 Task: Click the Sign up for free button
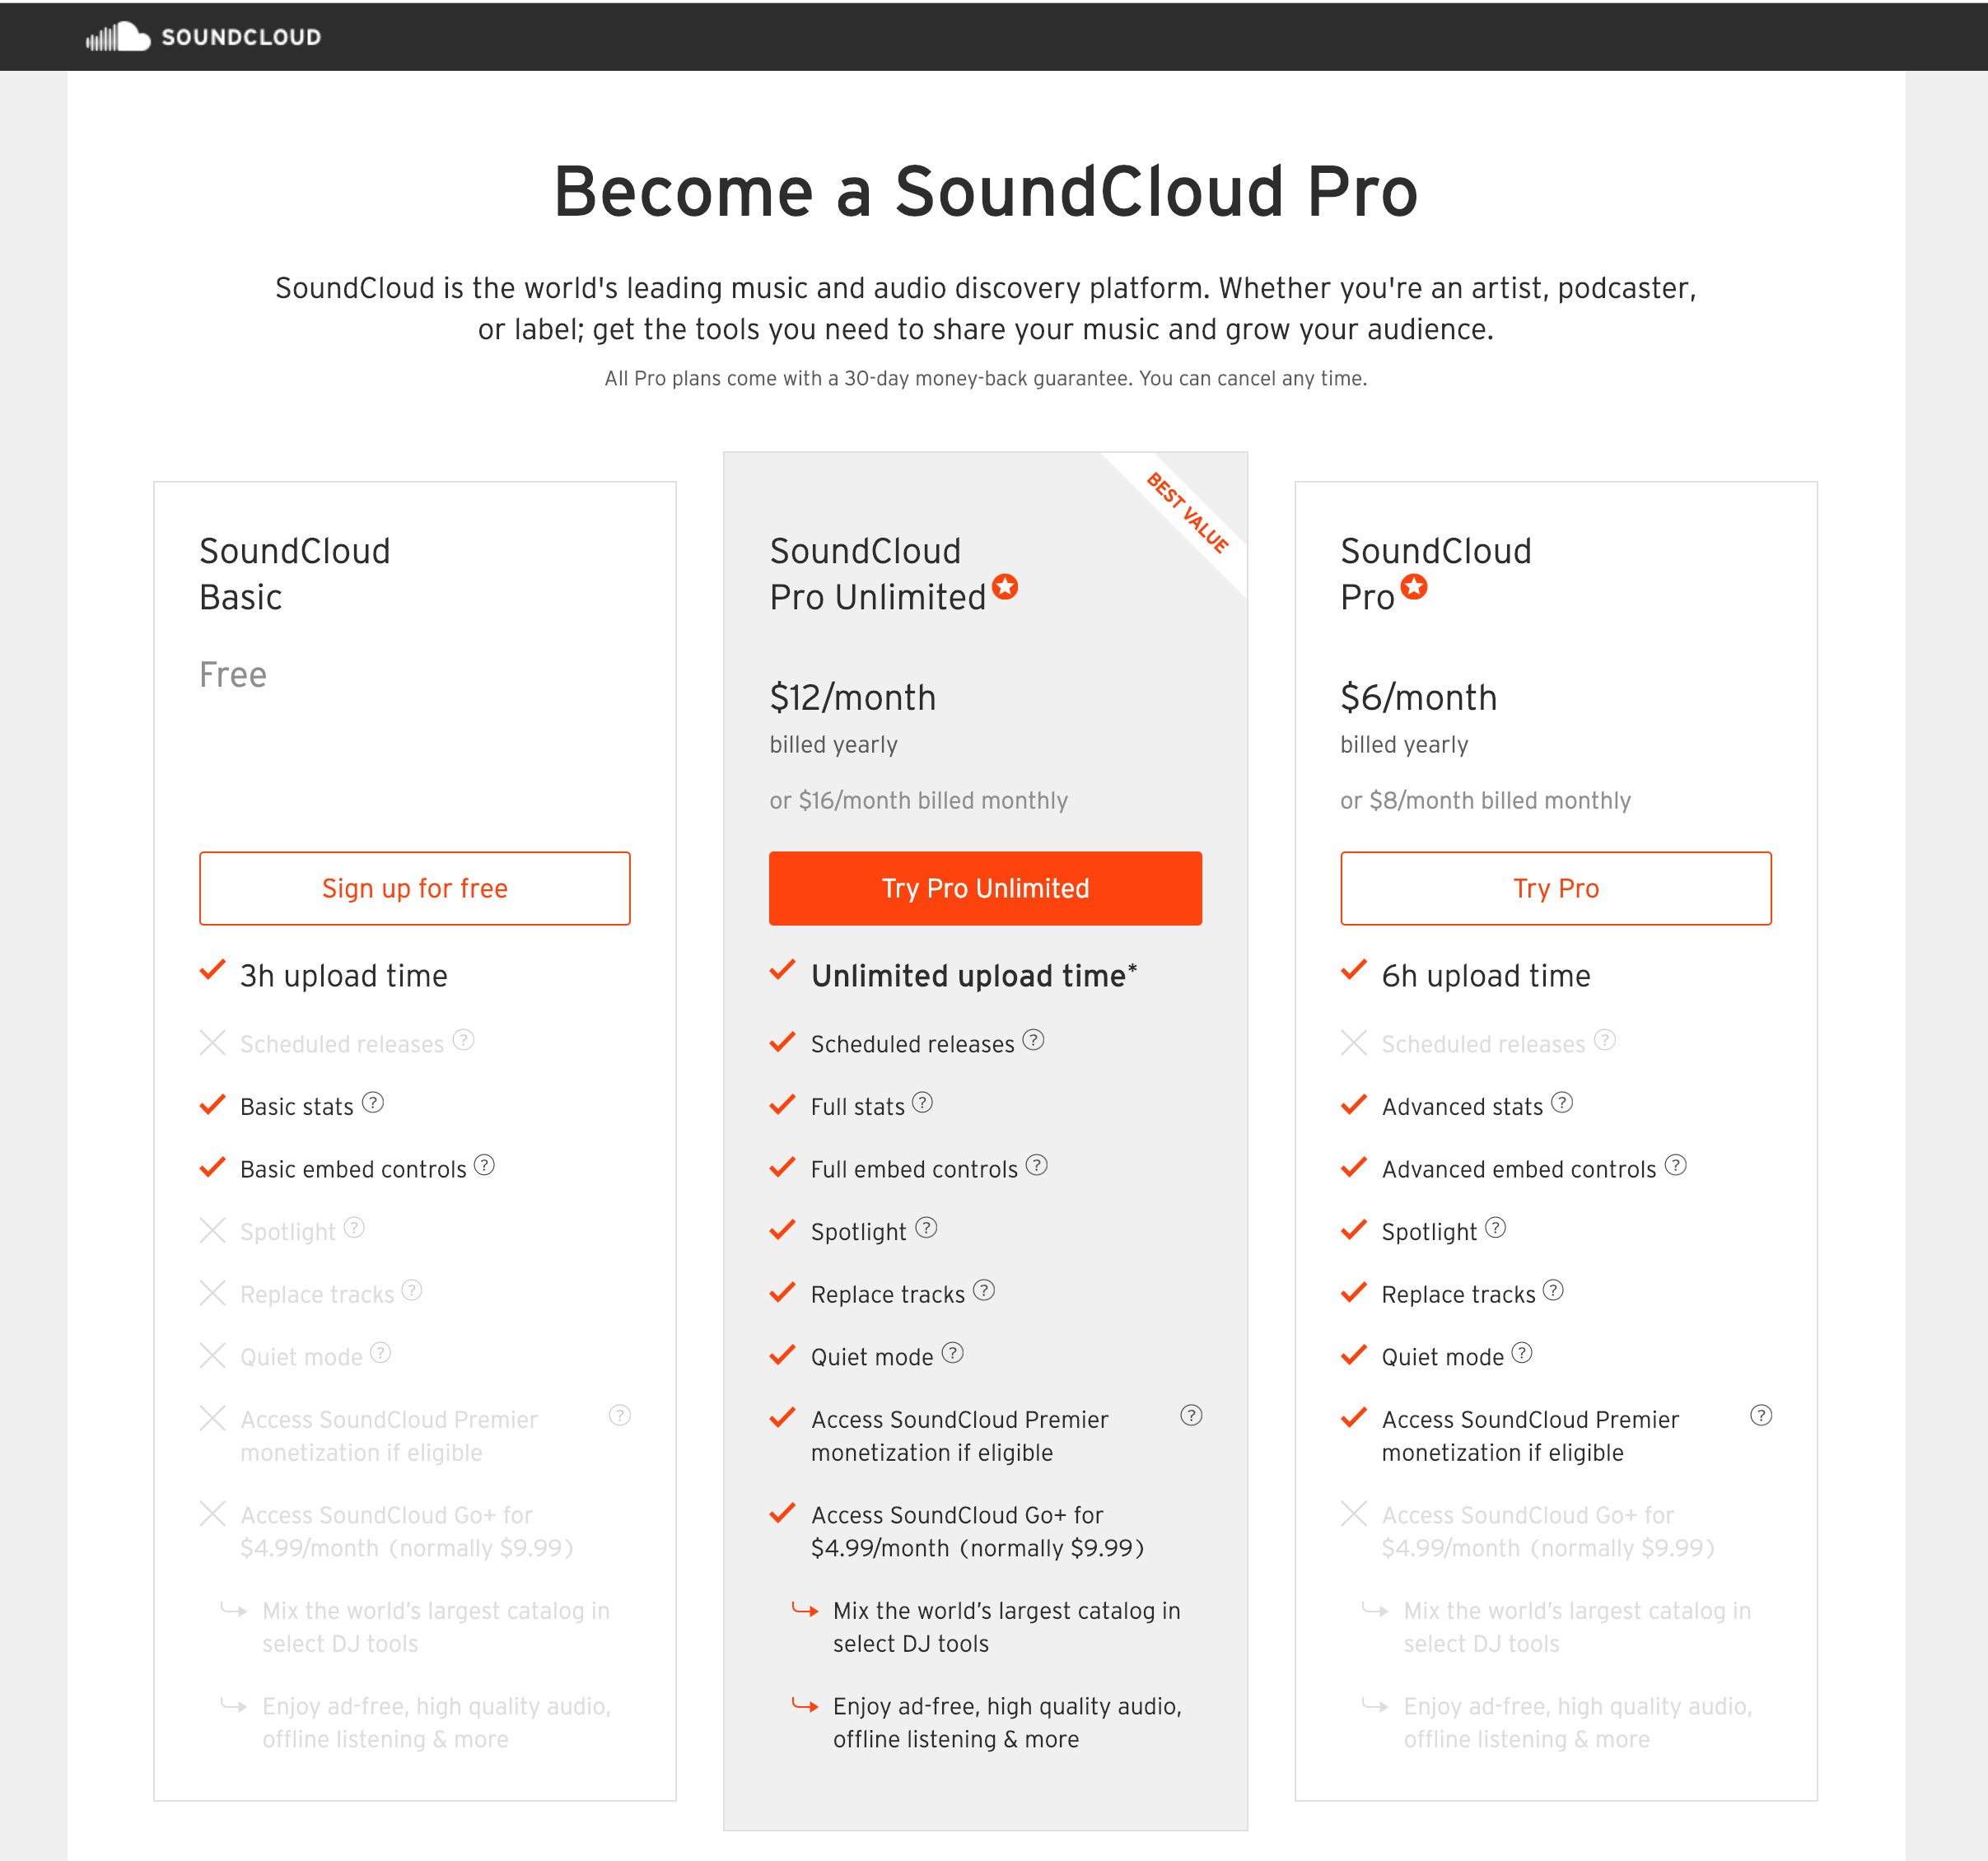pos(414,888)
